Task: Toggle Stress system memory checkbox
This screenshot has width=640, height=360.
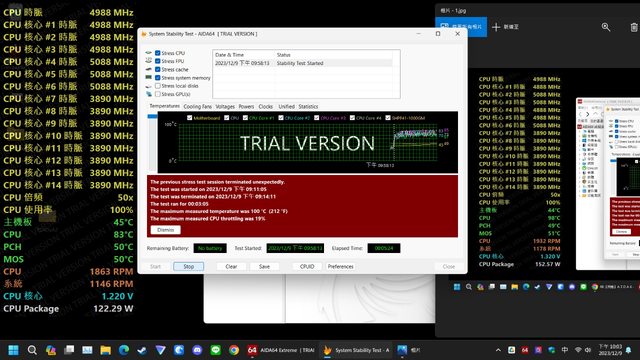Action: (158, 78)
